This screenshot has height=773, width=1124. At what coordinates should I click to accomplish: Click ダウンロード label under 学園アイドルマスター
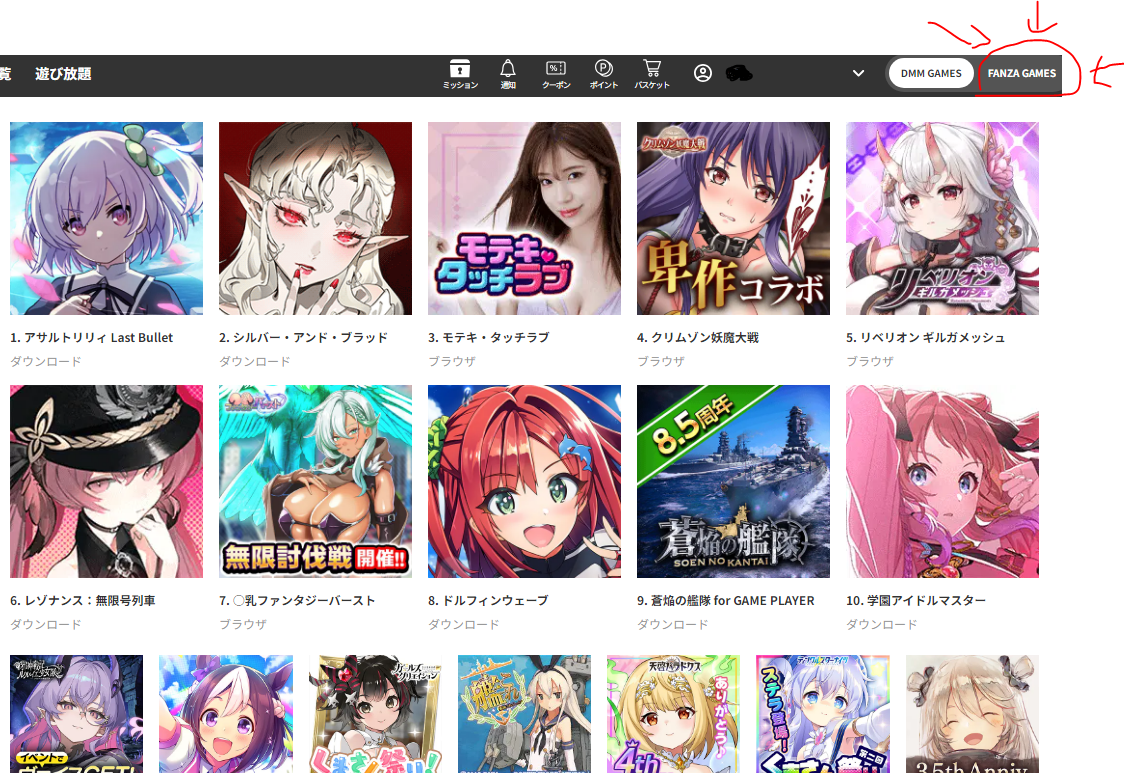click(x=882, y=625)
